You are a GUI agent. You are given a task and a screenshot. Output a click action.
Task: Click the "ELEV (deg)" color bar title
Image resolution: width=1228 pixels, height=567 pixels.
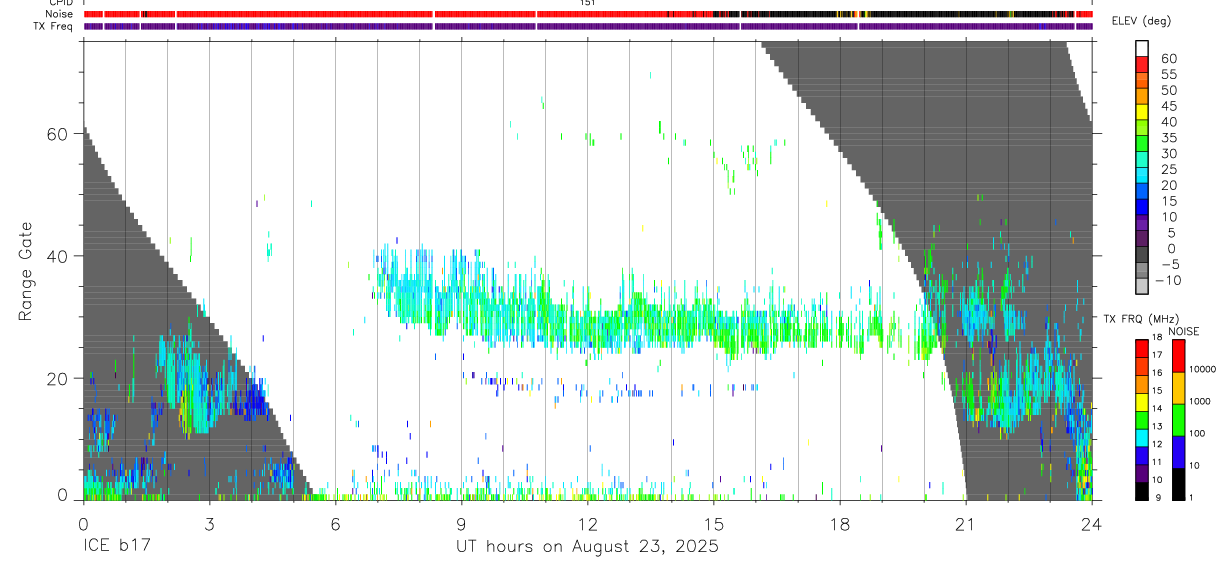1142,21
